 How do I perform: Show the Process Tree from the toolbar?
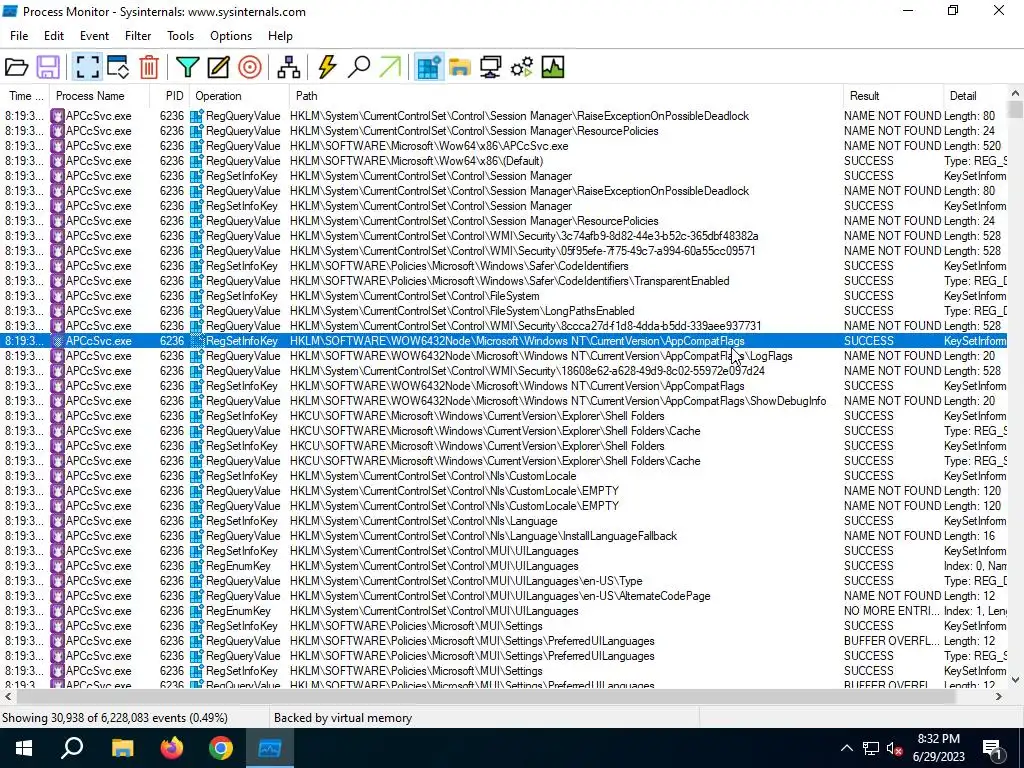tap(288, 67)
